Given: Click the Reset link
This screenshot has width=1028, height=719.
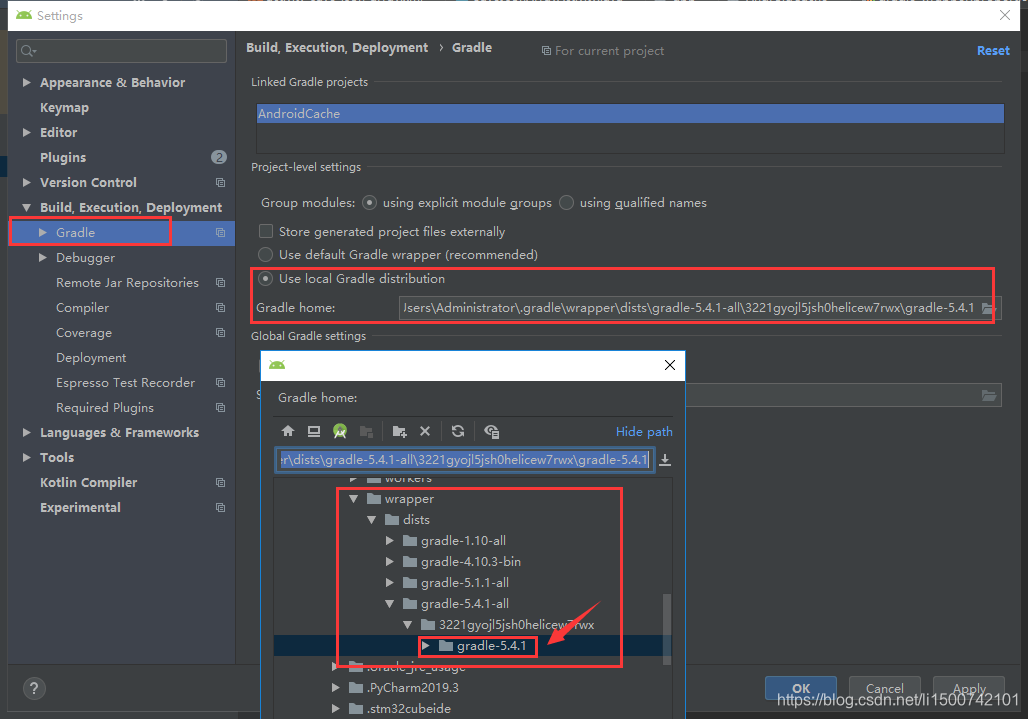Looking at the screenshot, I should (x=993, y=50).
